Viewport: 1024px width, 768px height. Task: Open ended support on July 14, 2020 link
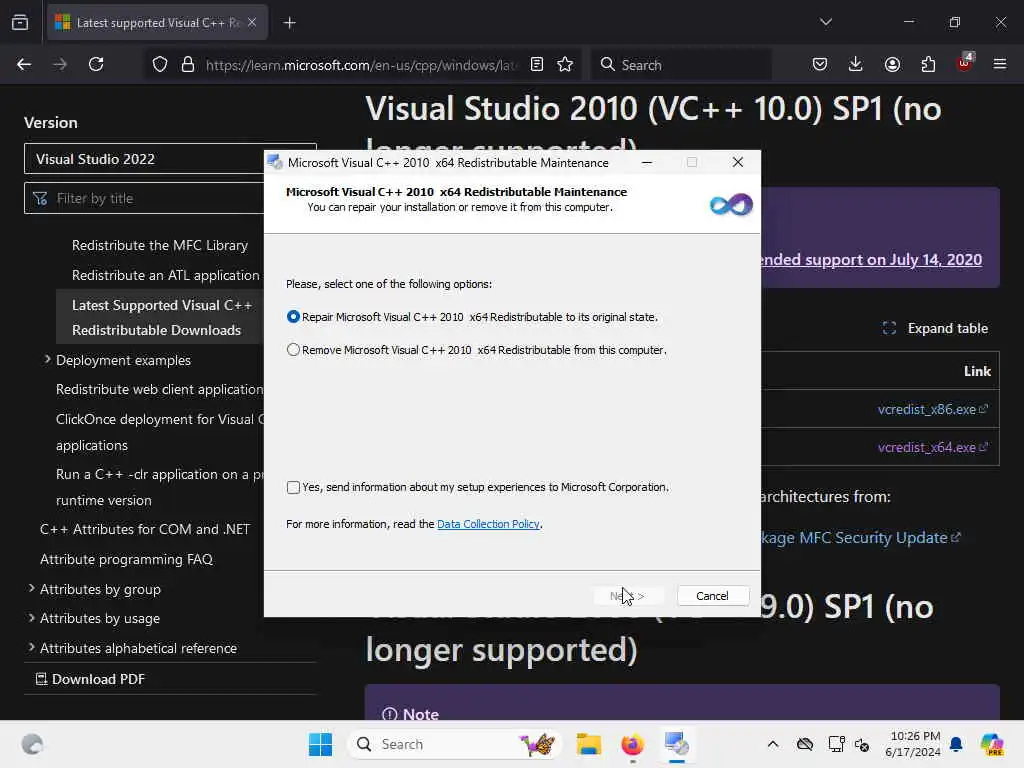871,260
